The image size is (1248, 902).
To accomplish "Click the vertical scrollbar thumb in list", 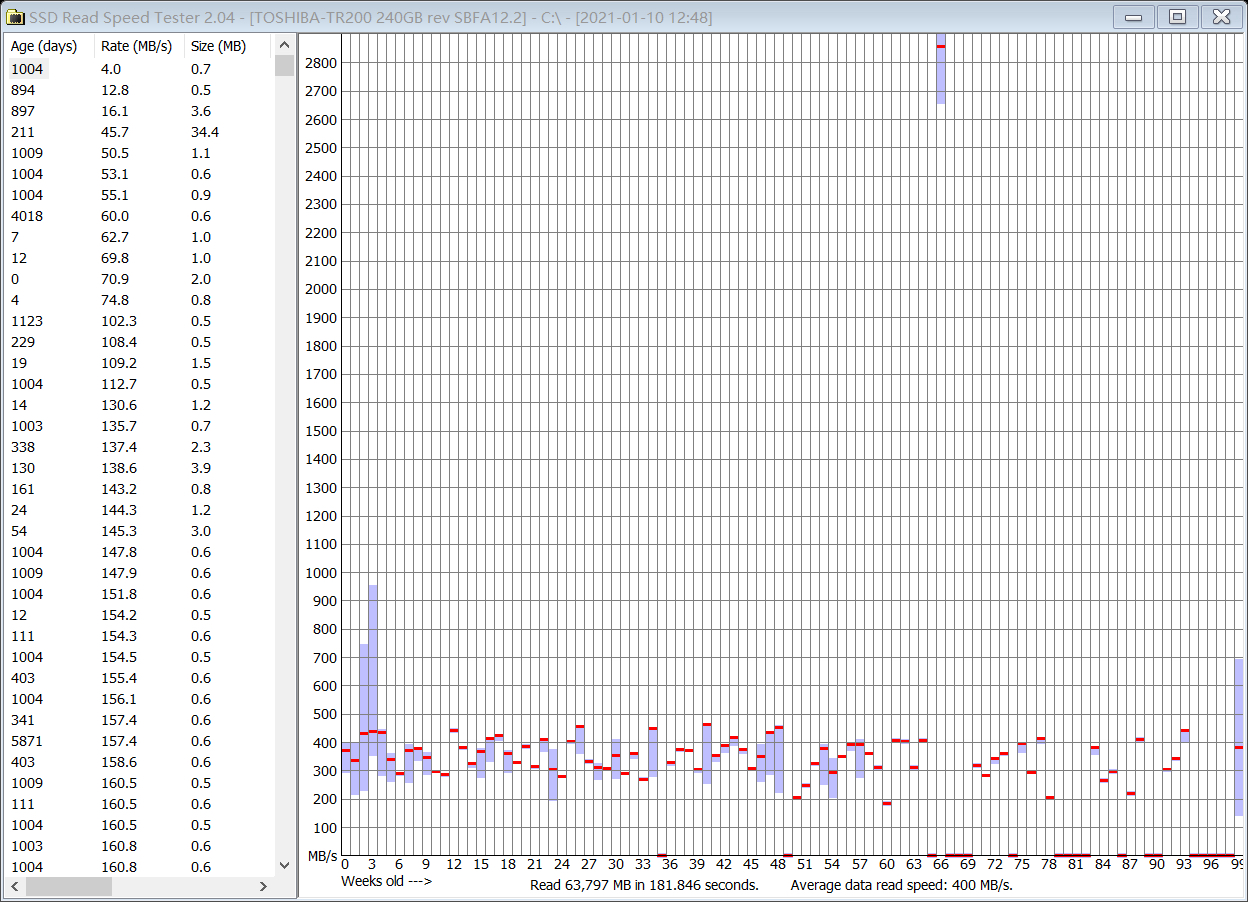I will pyautogui.click(x=285, y=66).
